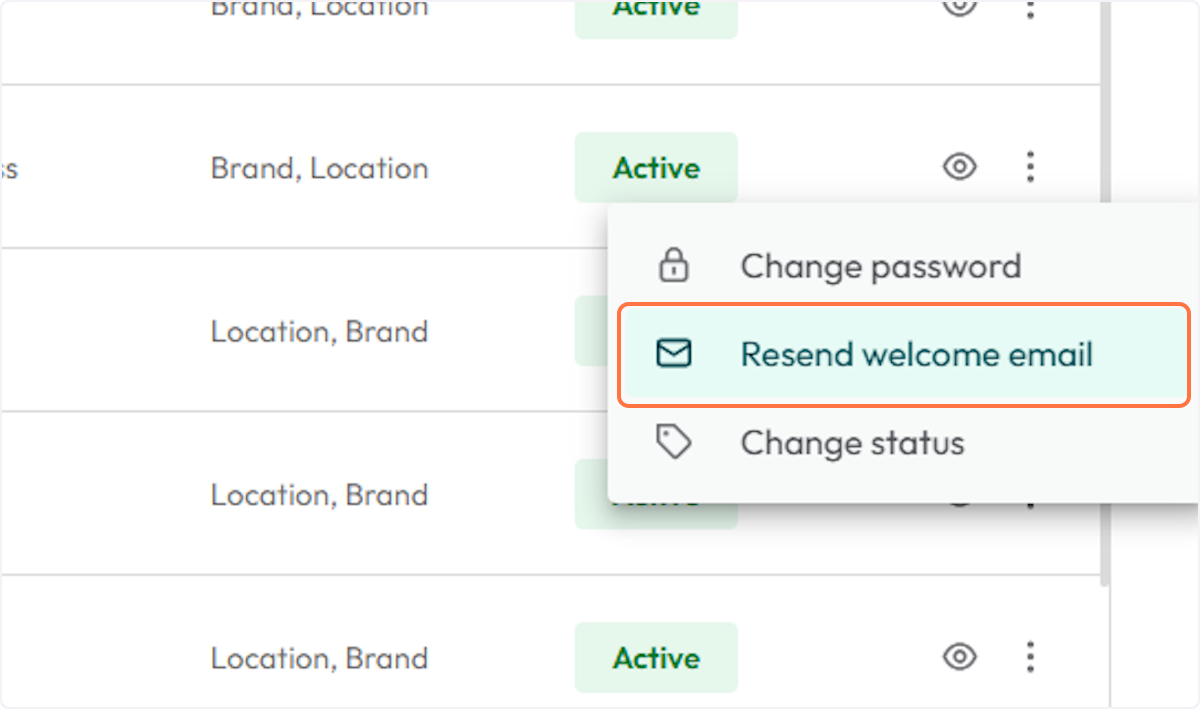Select Resend welcome email from the menu

click(915, 354)
